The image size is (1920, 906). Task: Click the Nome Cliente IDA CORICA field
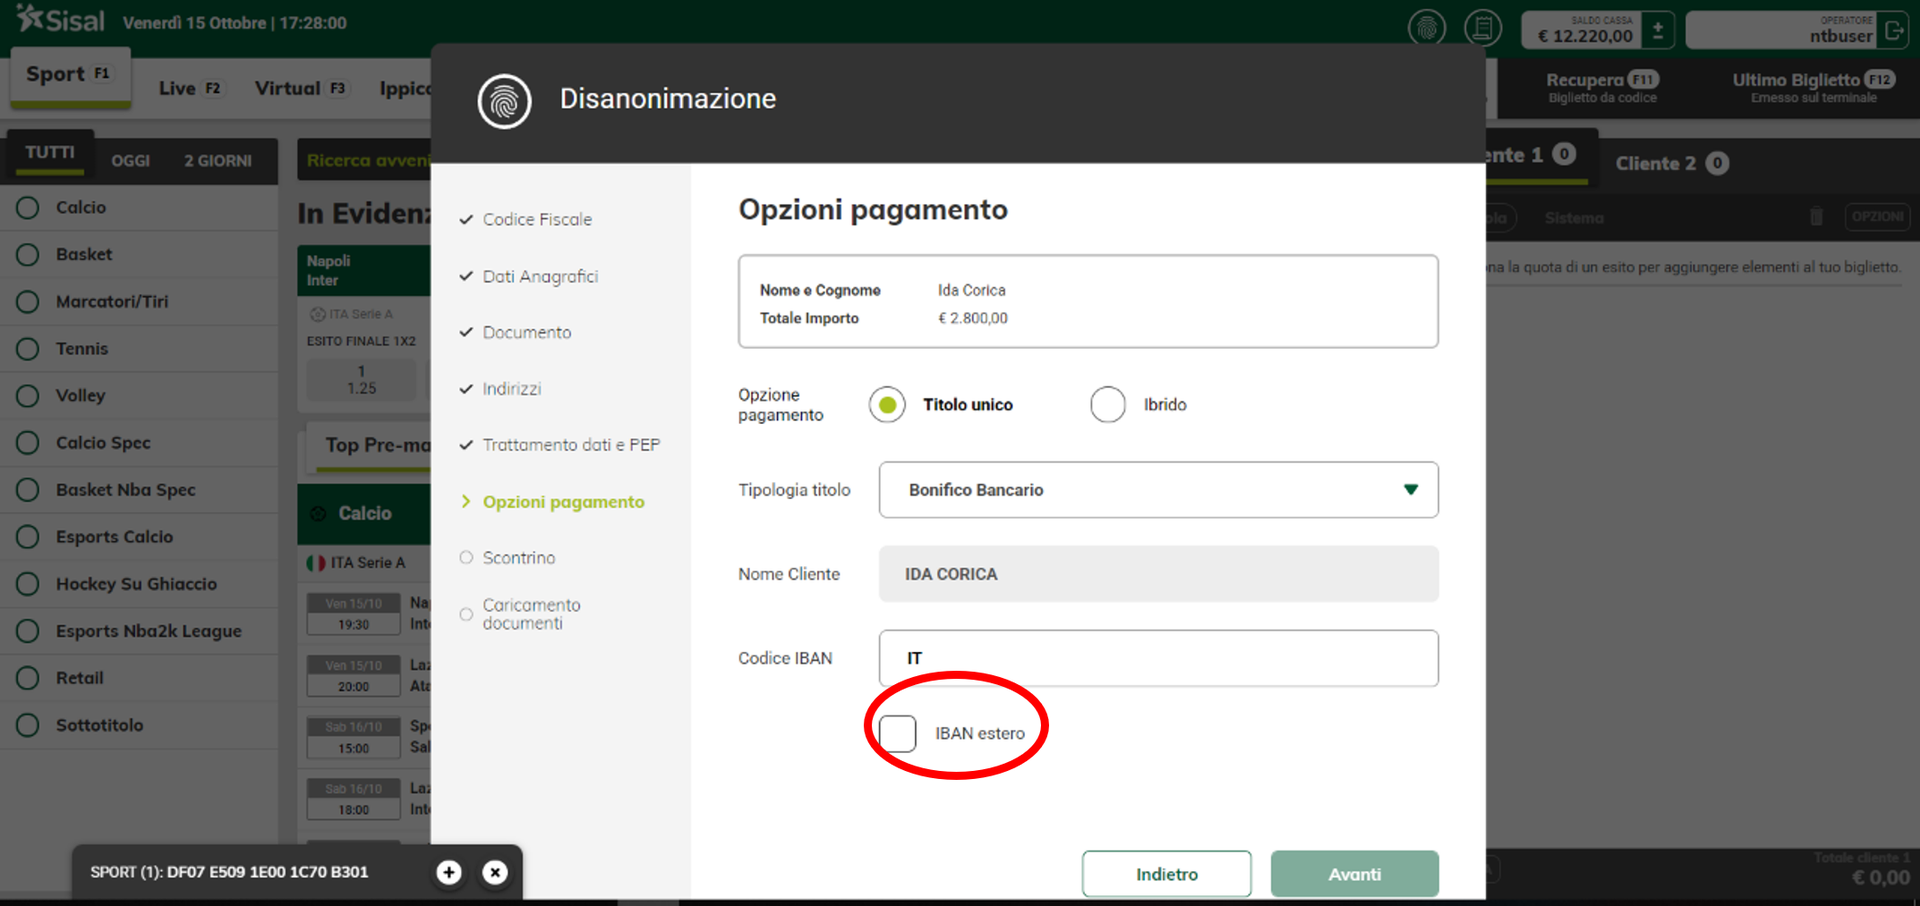pos(1158,574)
